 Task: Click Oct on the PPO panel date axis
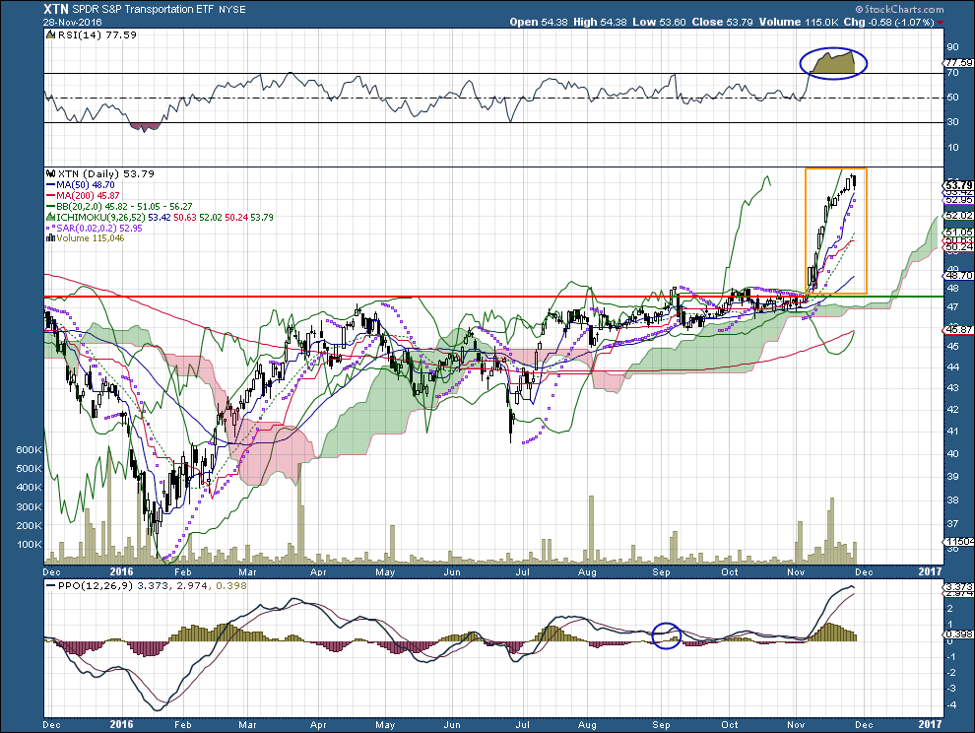(x=729, y=724)
